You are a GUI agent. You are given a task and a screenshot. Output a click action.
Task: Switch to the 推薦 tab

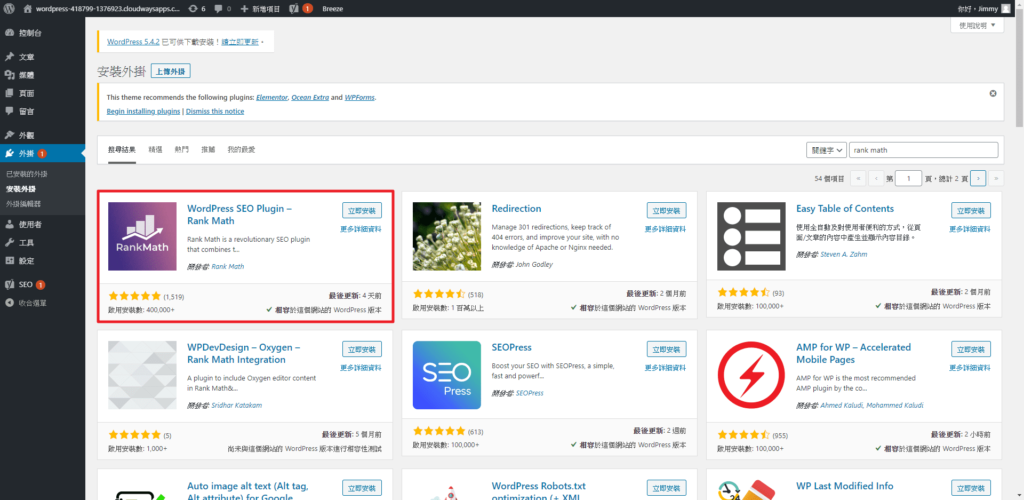pyautogui.click(x=208, y=149)
